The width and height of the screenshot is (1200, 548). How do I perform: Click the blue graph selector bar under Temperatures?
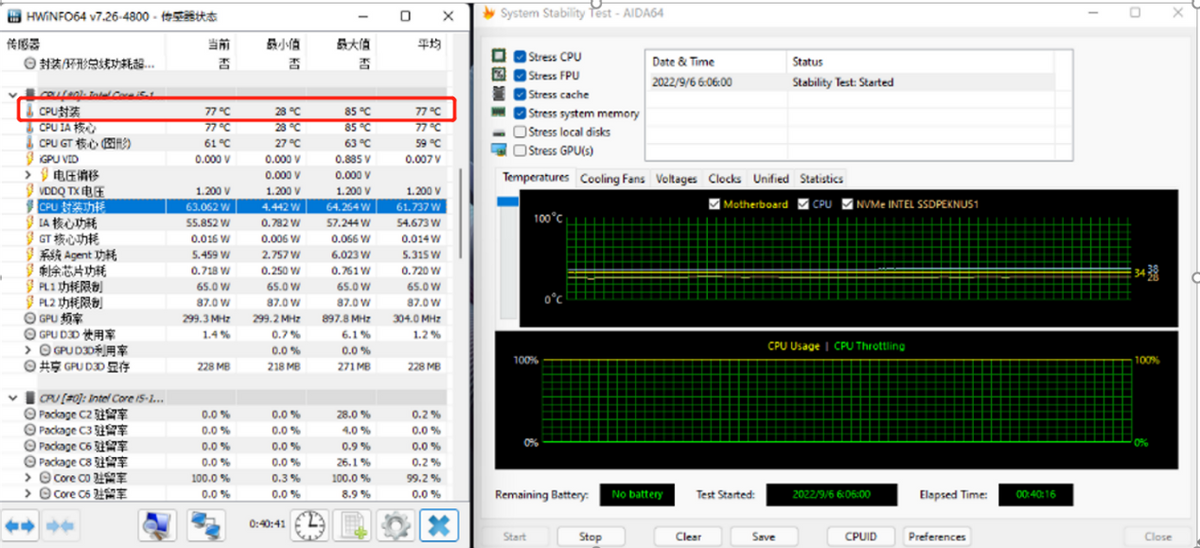509,201
